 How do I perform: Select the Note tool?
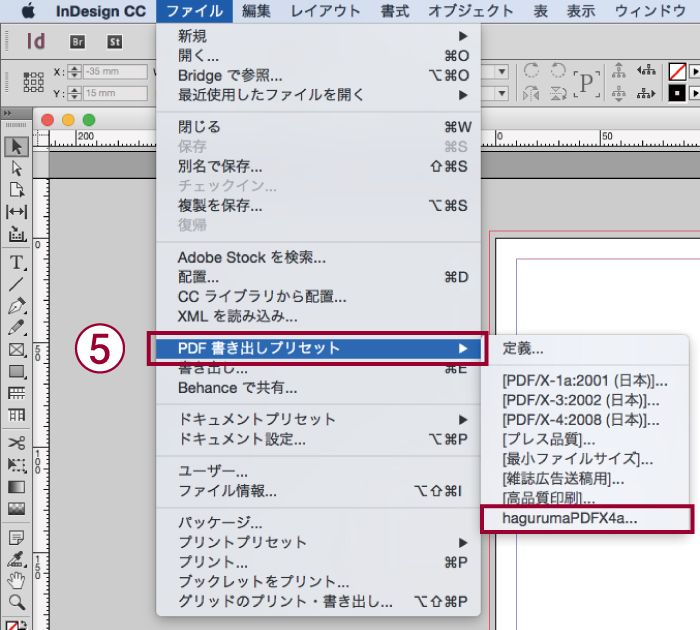click(x=17, y=537)
